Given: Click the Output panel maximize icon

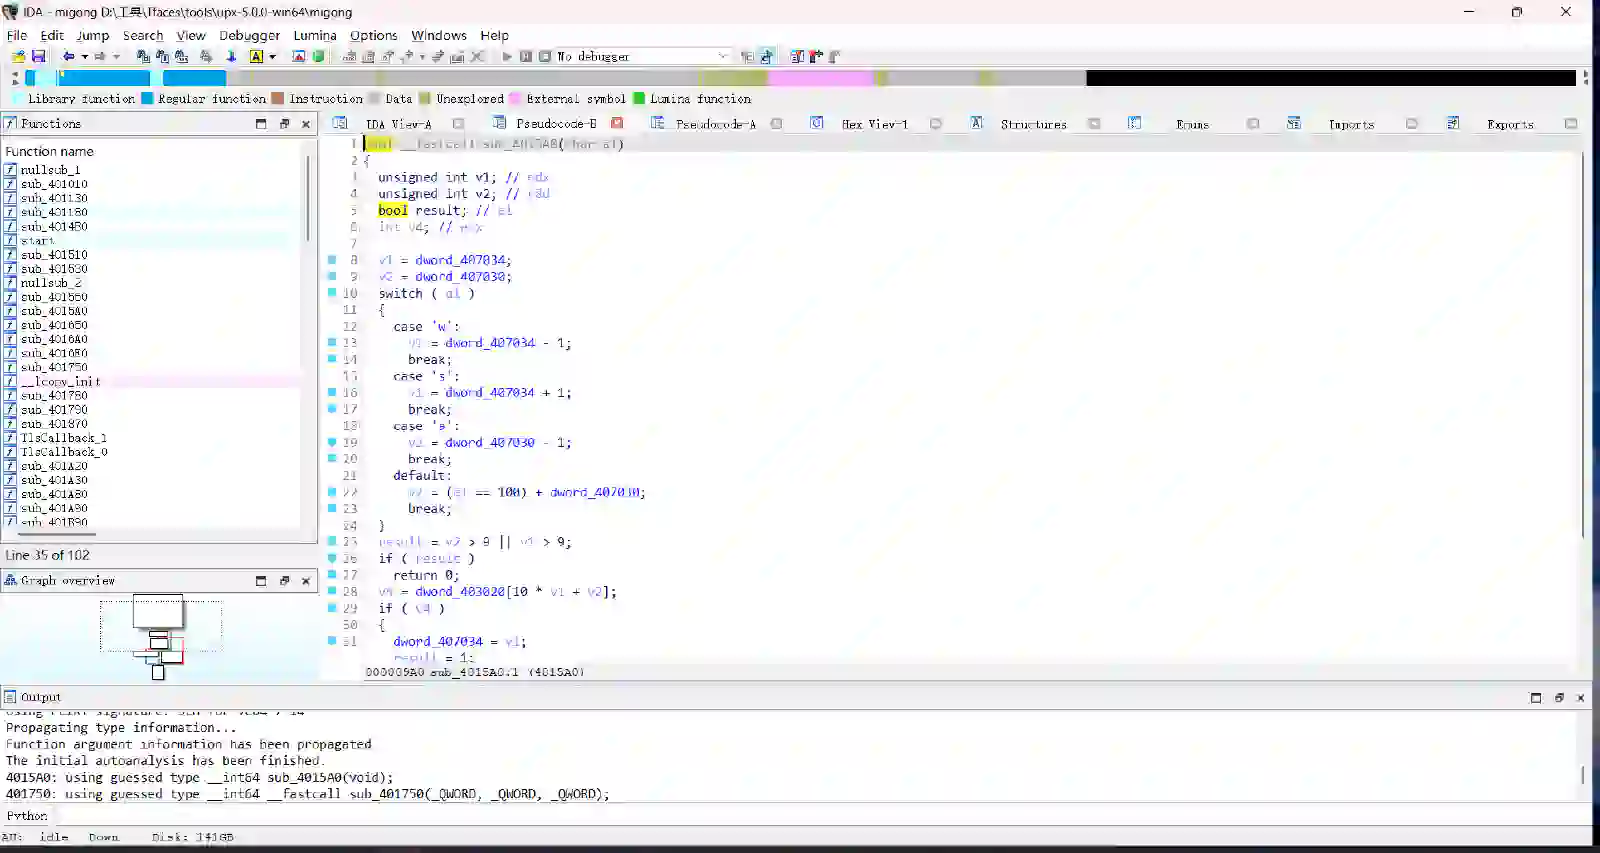Looking at the screenshot, I should coord(1536,698).
